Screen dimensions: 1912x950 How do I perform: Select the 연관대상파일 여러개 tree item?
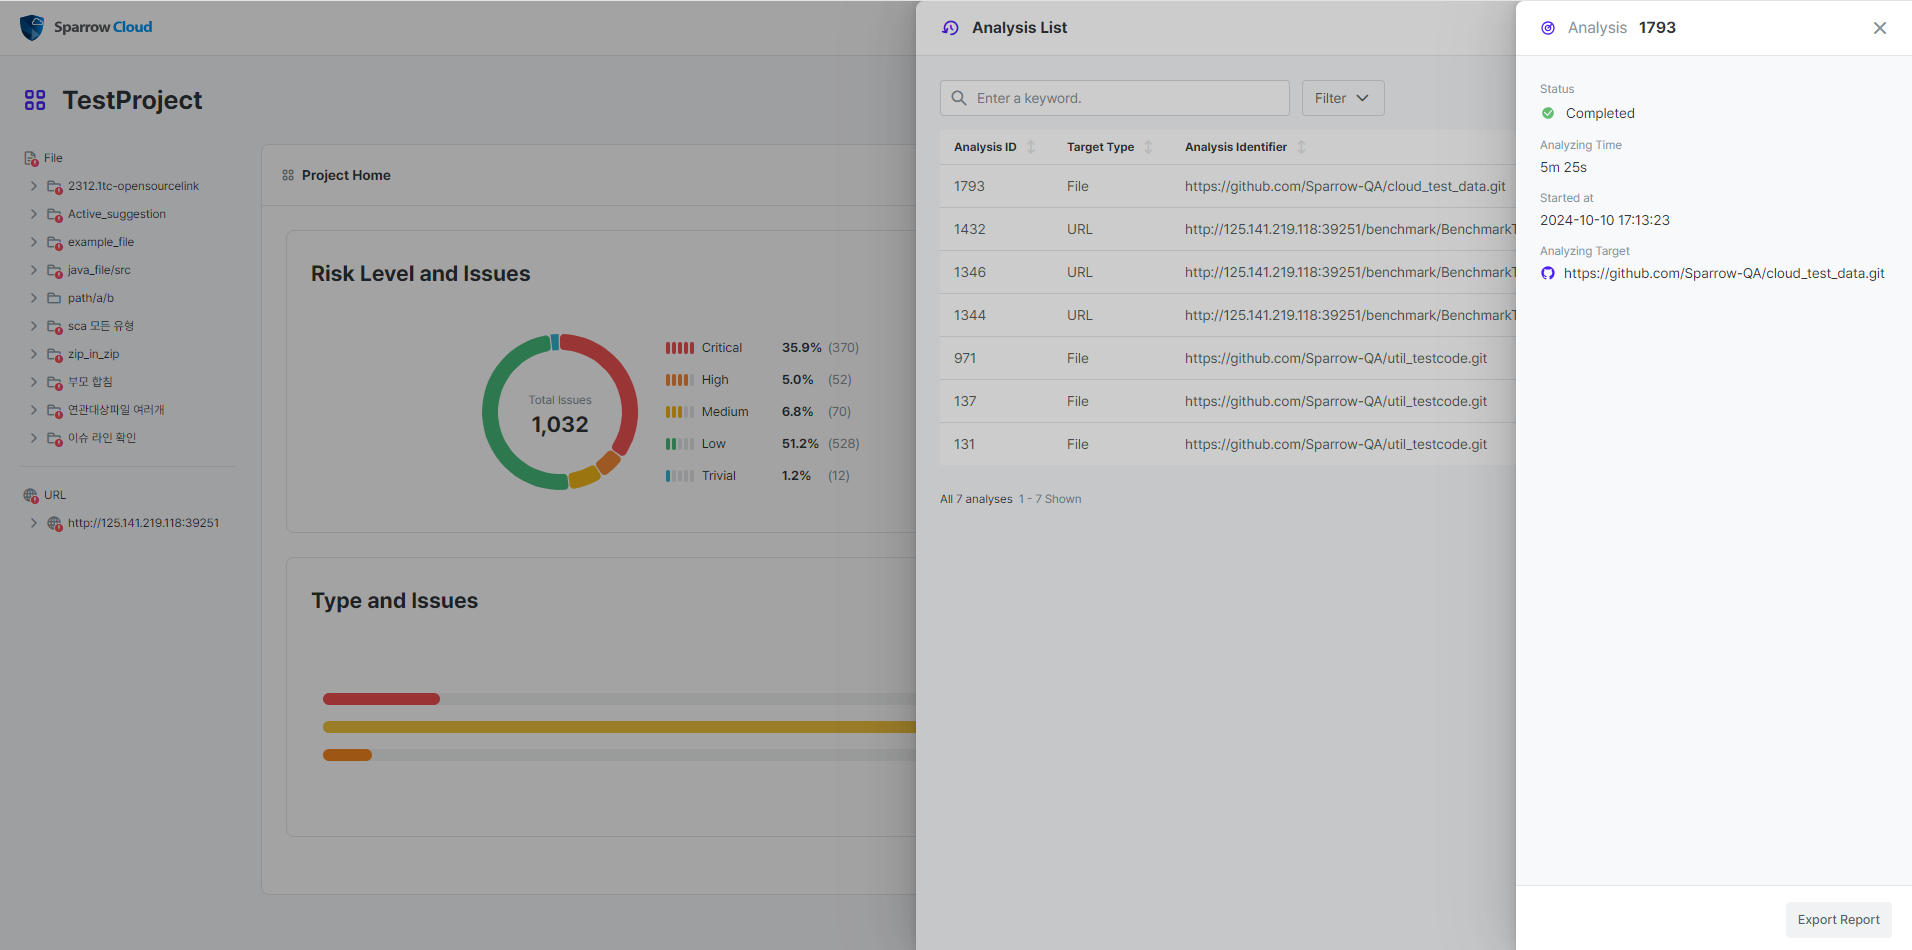click(x=116, y=410)
